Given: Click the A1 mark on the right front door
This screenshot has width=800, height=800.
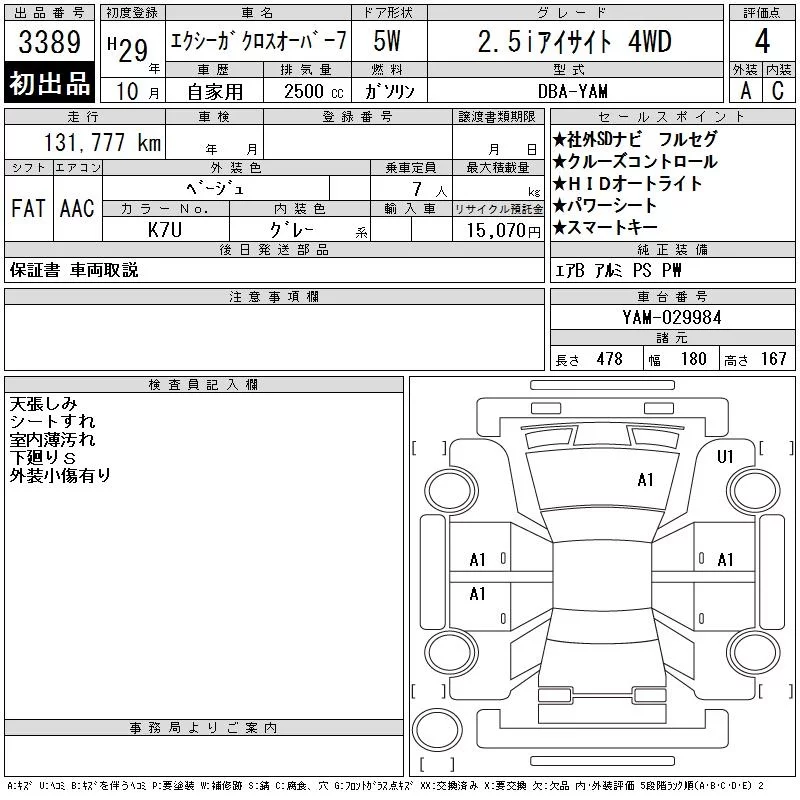Looking at the screenshot, I should (x=725, y=560).
